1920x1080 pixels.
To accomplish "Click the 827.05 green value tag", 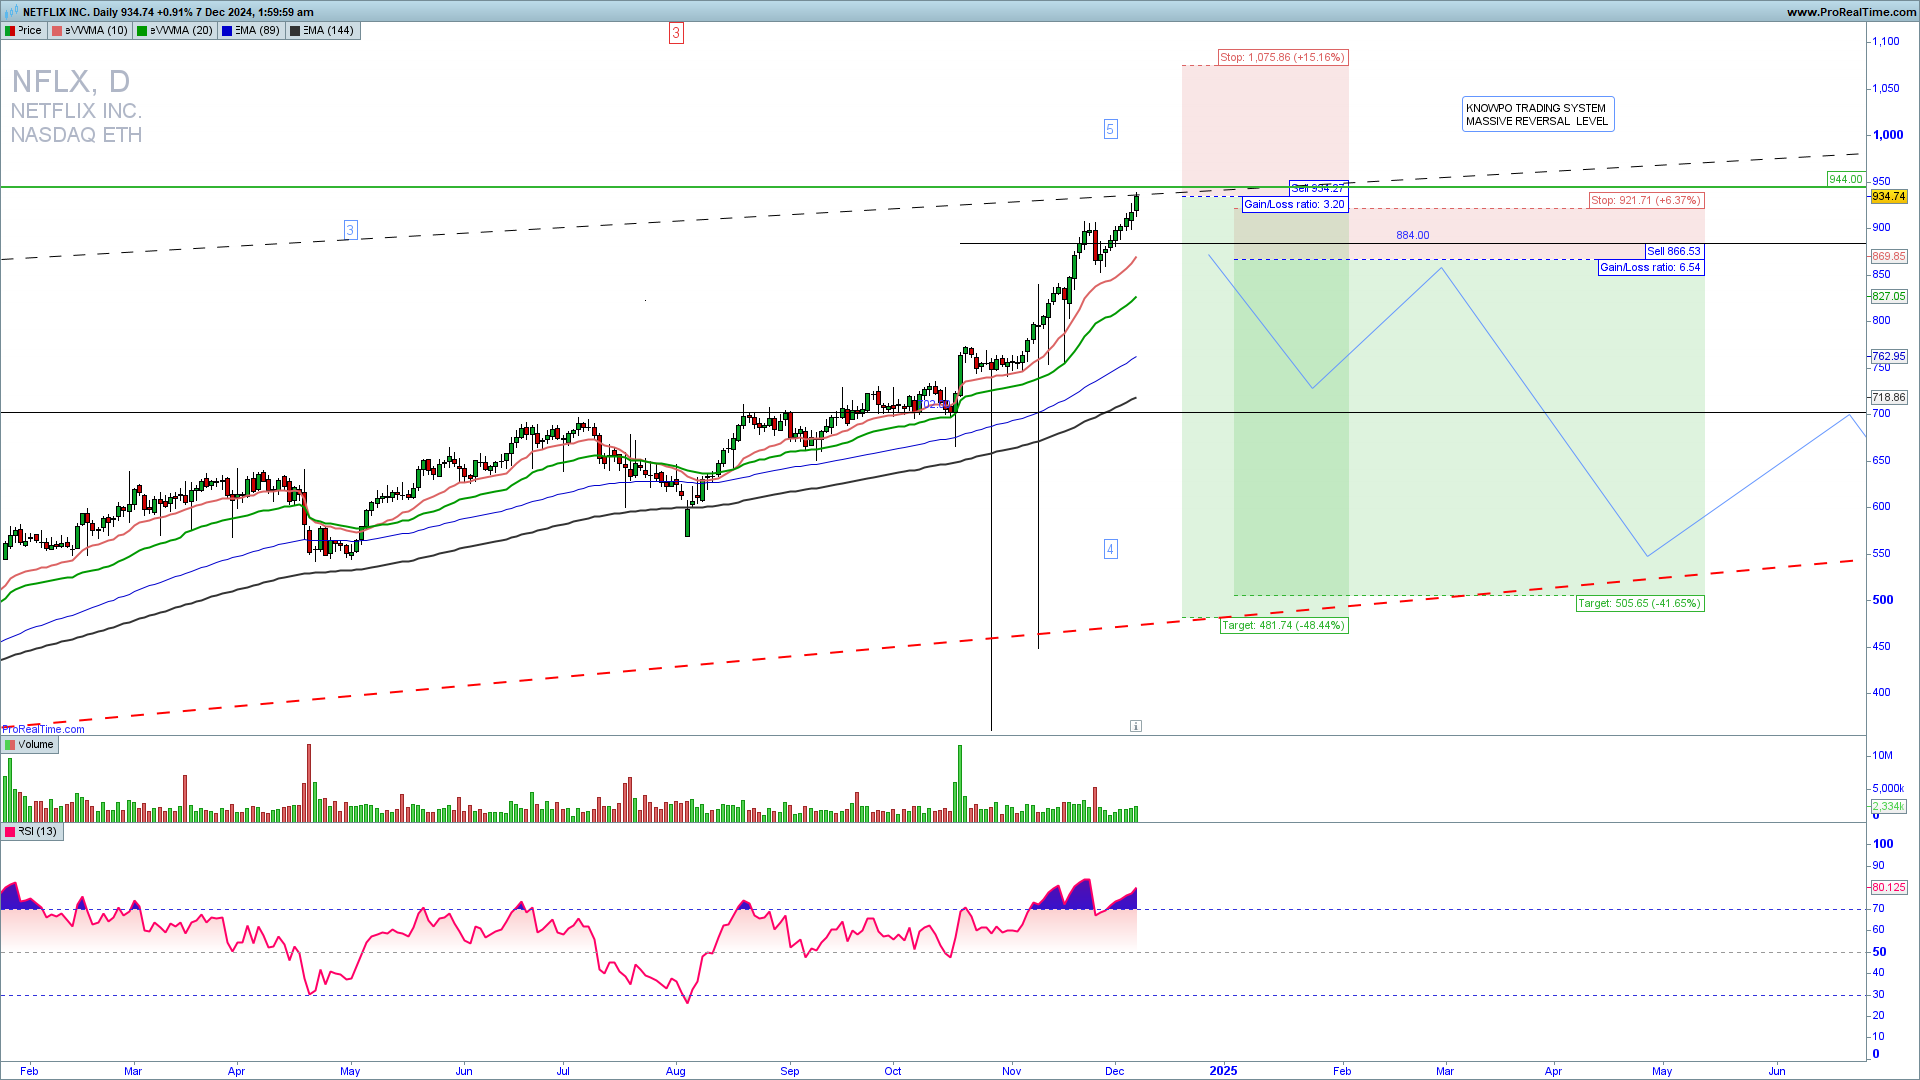I will (x=1889, y=296).
